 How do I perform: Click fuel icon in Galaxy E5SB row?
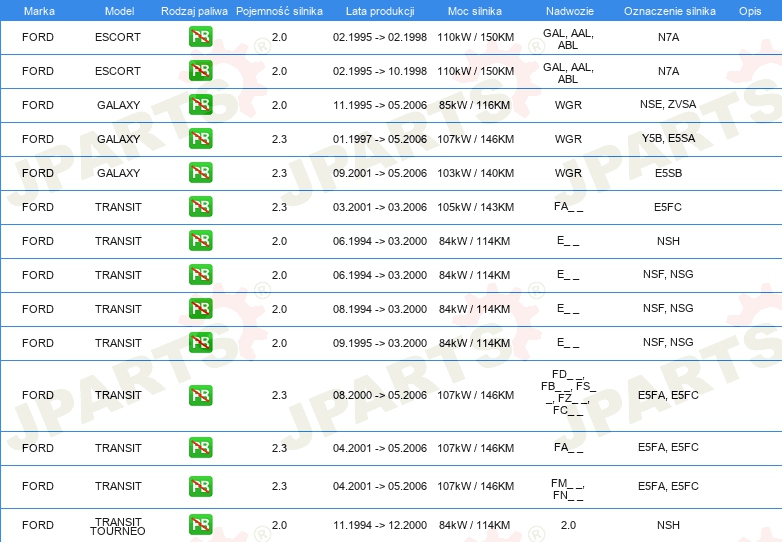point(200,173)
